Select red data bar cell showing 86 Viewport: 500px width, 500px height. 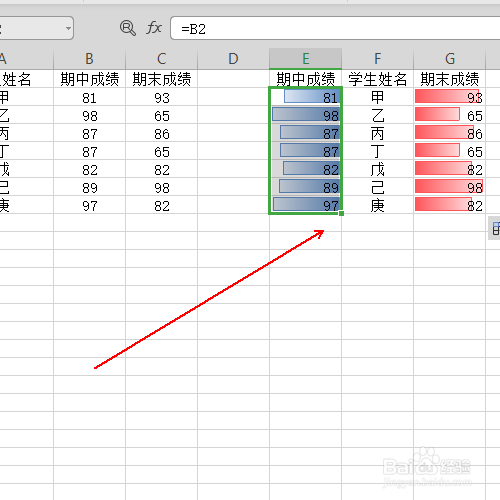450,133
